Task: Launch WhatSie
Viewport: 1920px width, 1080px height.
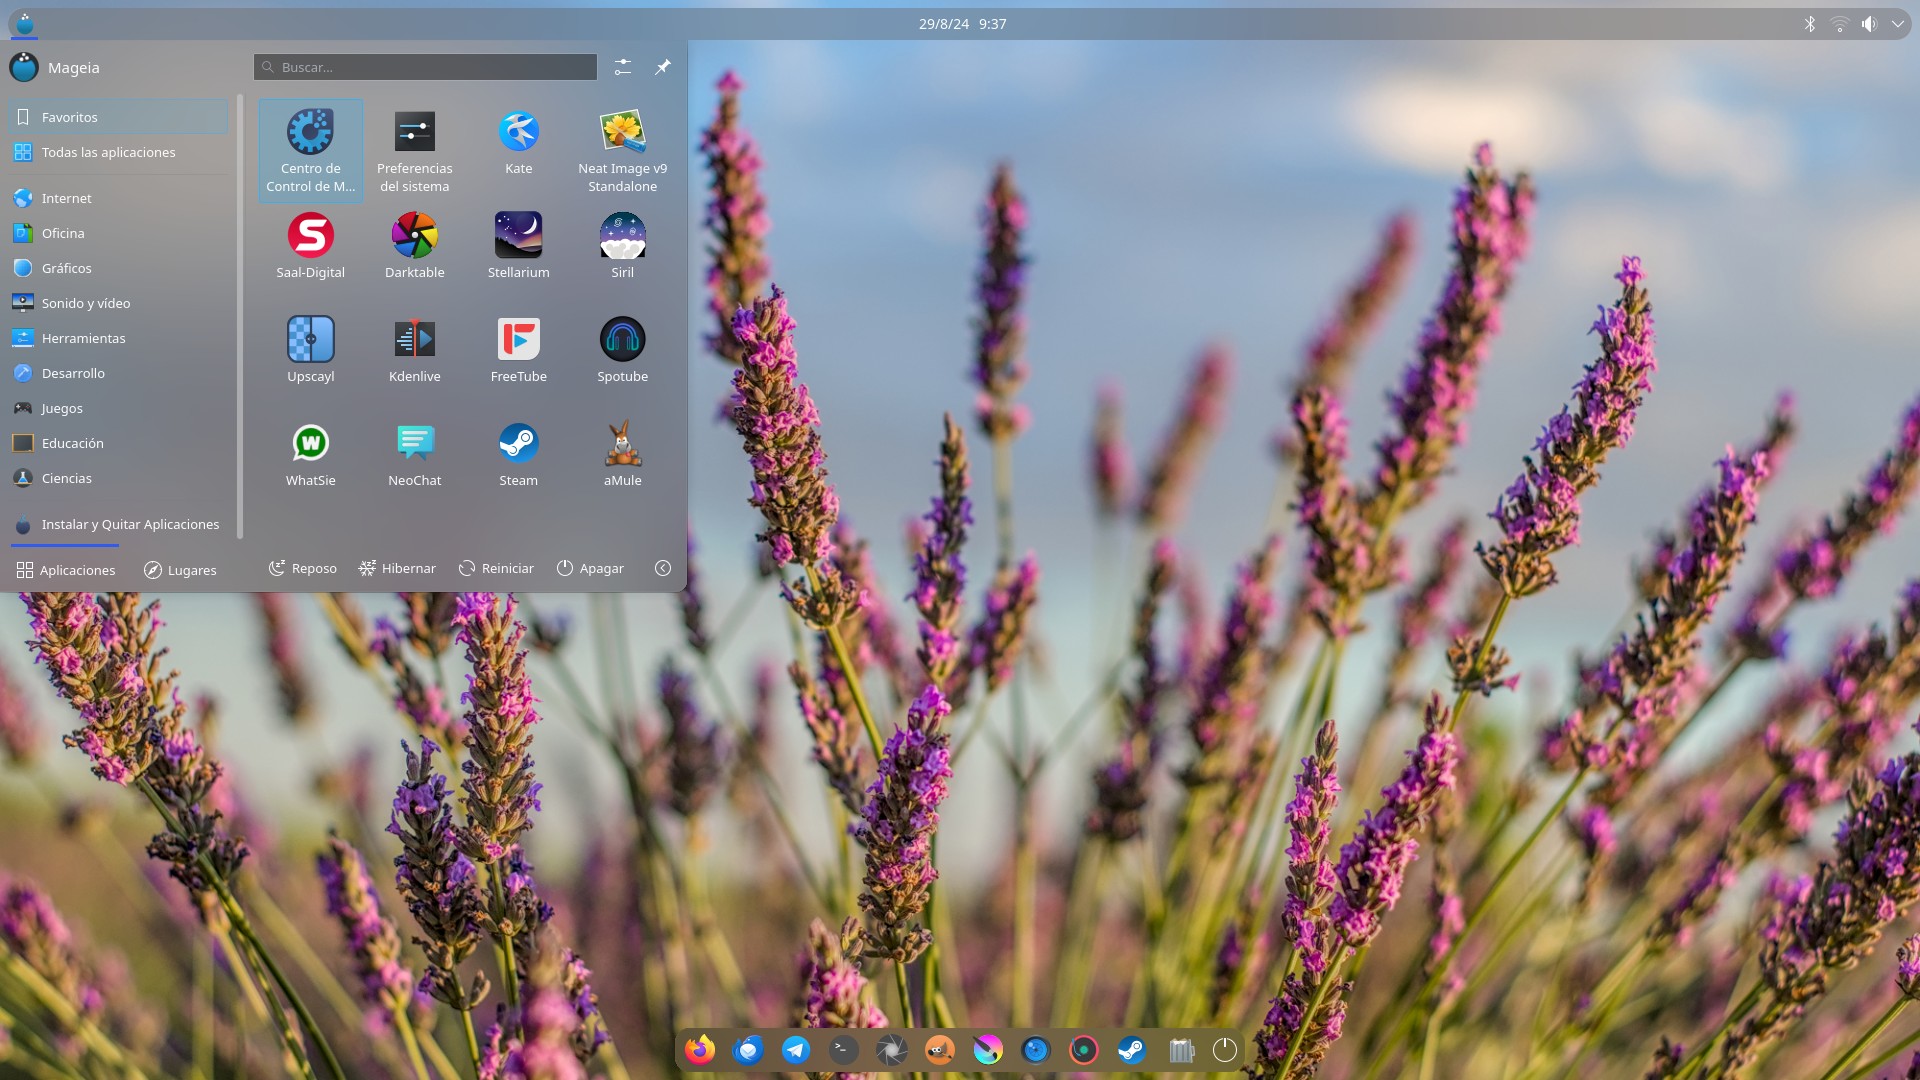Action: [310, 454]
